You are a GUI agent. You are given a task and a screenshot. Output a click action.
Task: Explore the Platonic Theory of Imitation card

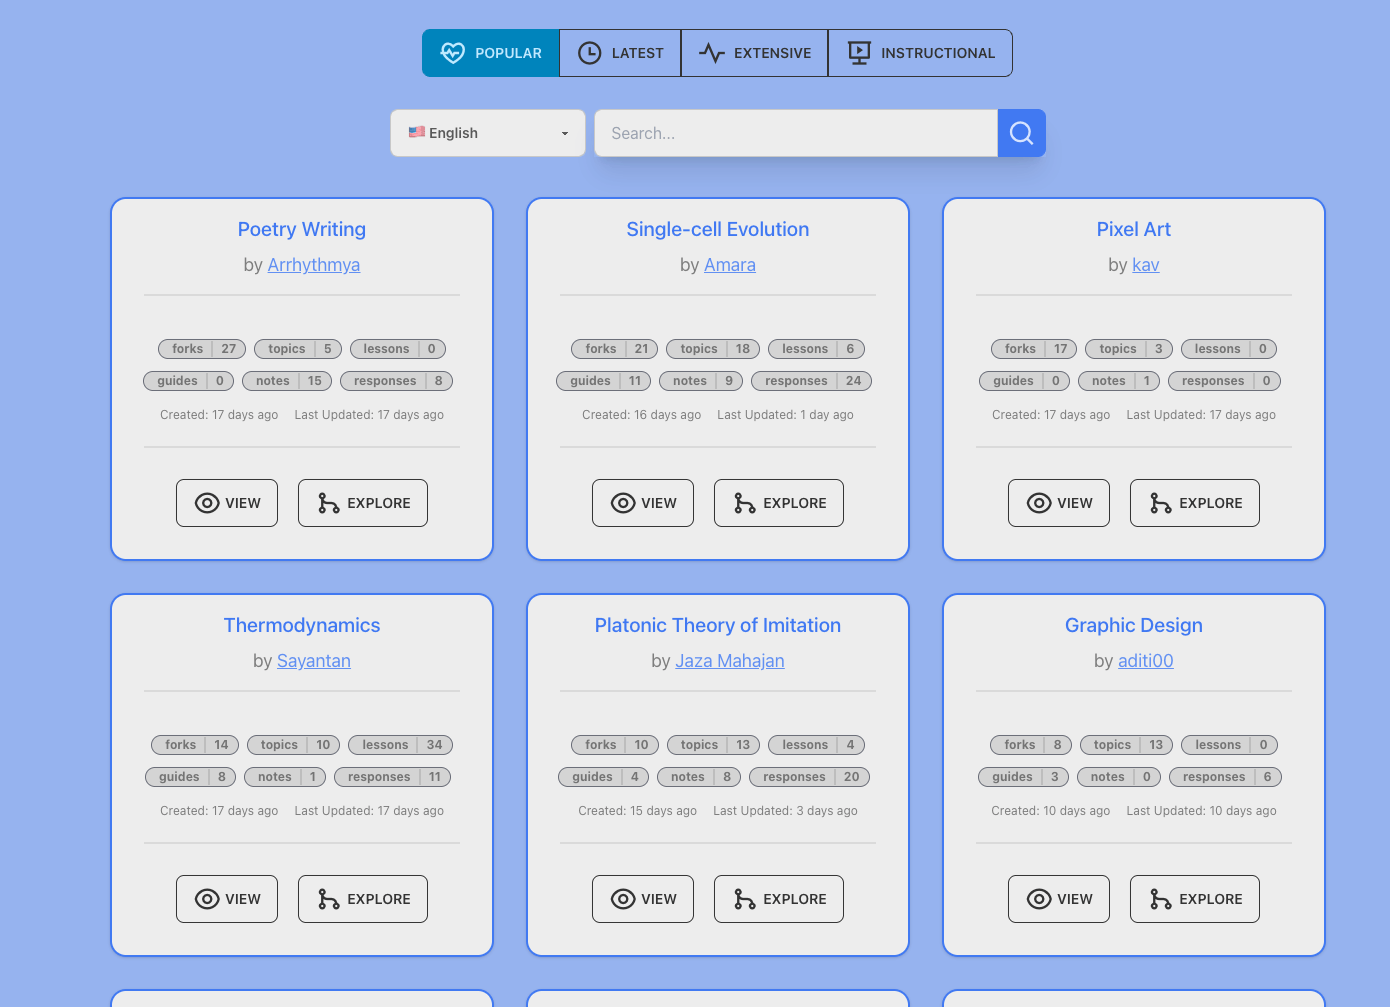pos(778,899)
